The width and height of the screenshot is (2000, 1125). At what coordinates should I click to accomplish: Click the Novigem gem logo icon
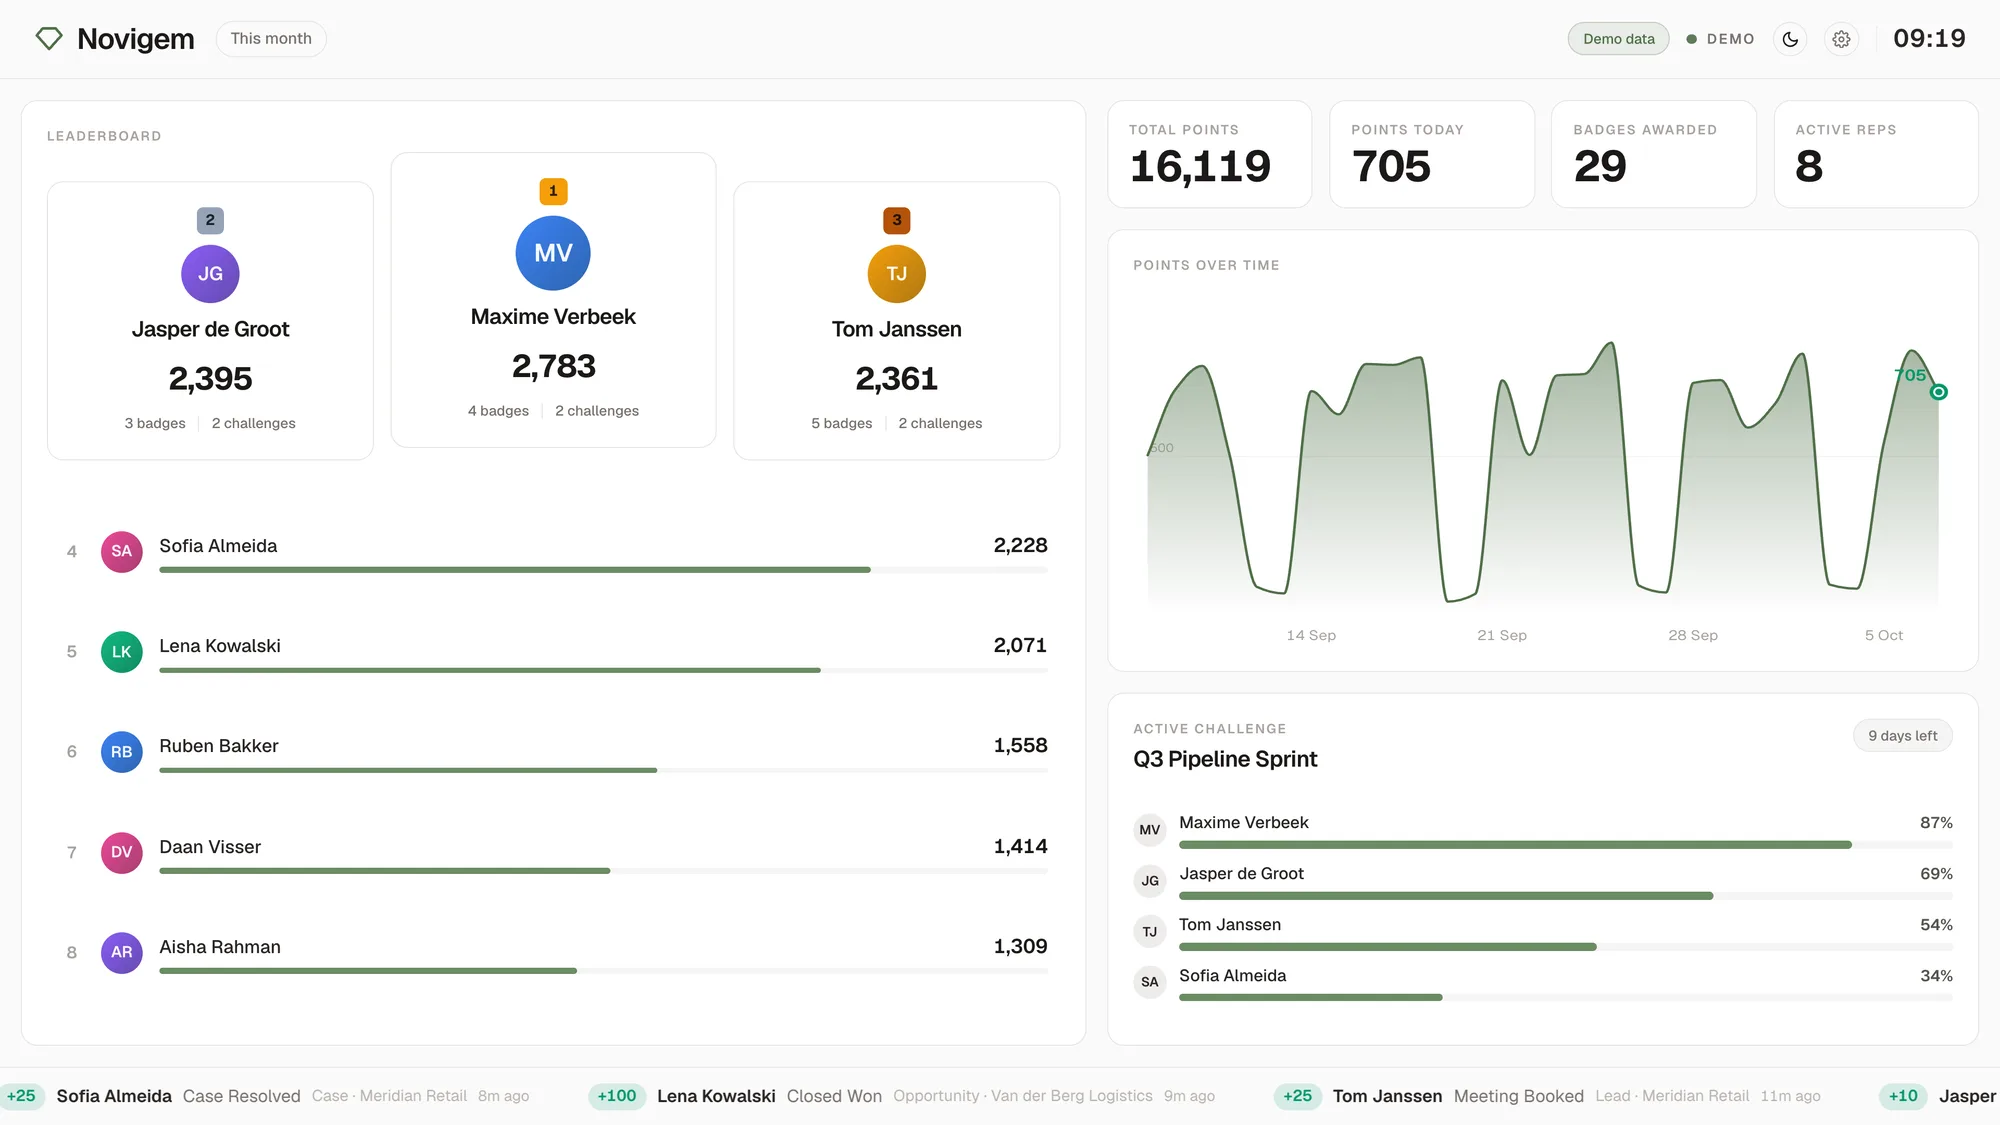tap(49, 39)
